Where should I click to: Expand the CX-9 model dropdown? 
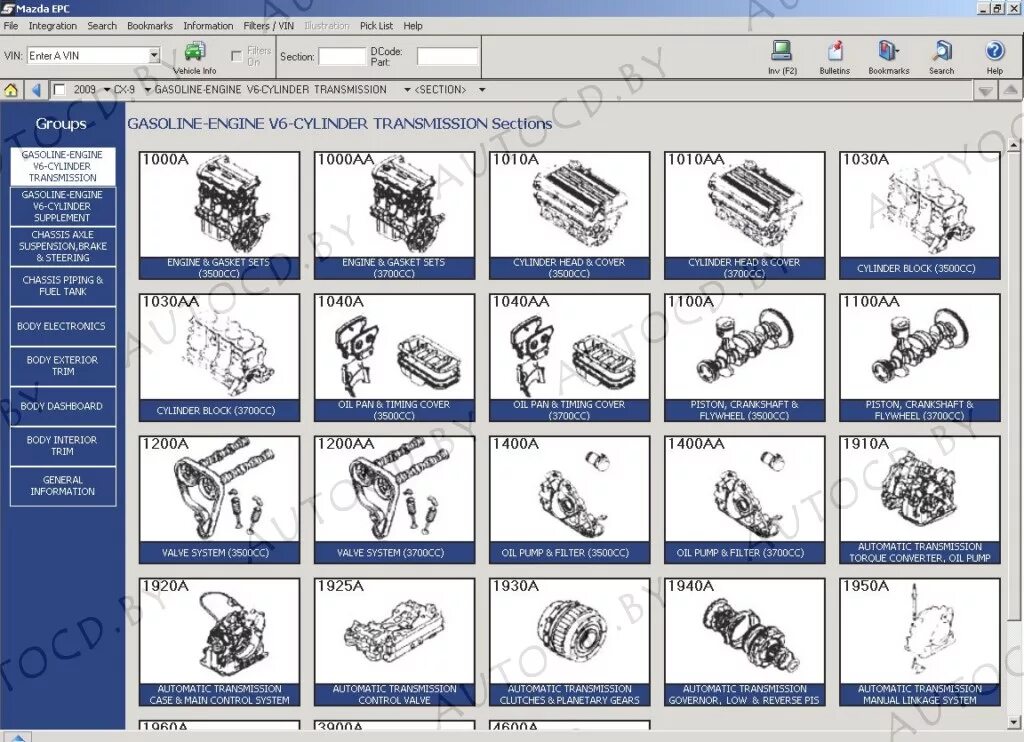click(x=148, y=89)
